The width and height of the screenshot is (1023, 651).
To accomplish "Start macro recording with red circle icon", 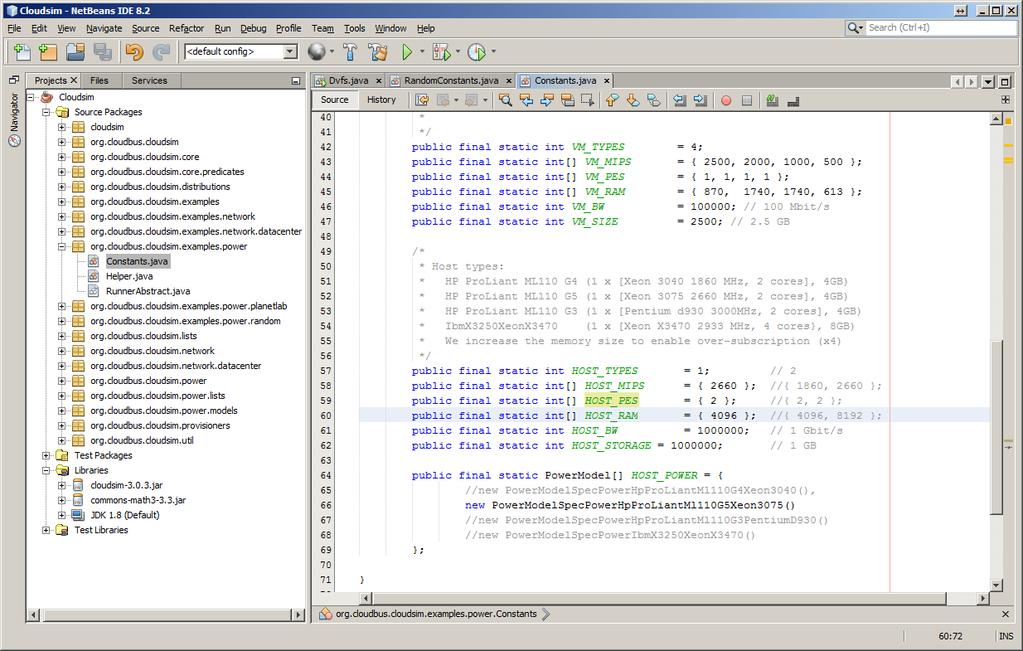I will pyautogui.click(x=726, y=100).
